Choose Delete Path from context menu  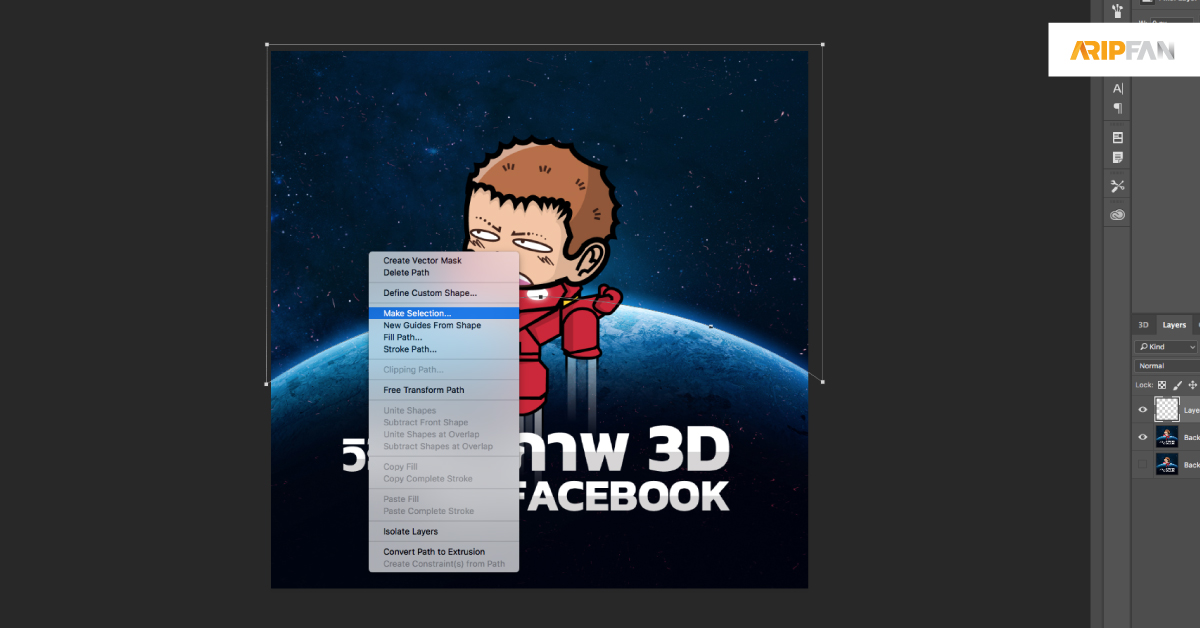click(406, 273)
